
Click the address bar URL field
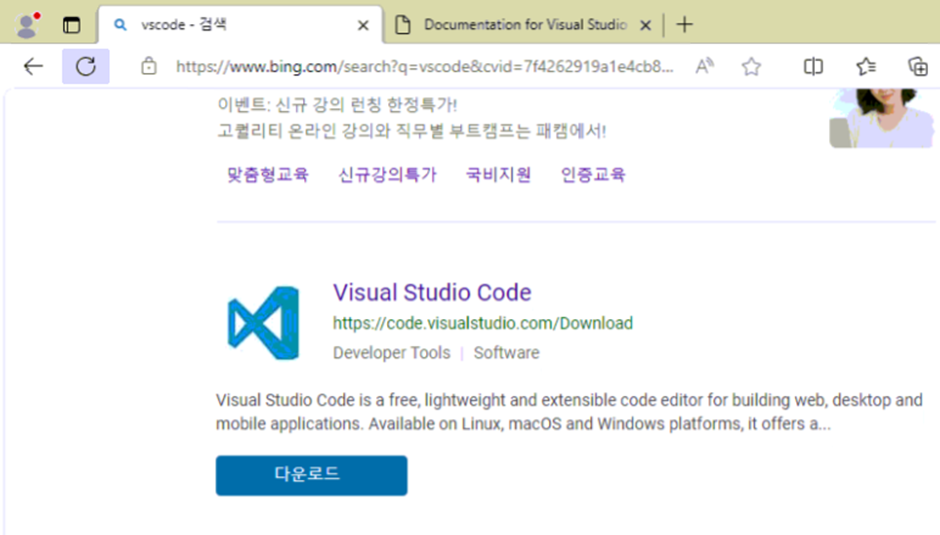(x=424, y=66)
